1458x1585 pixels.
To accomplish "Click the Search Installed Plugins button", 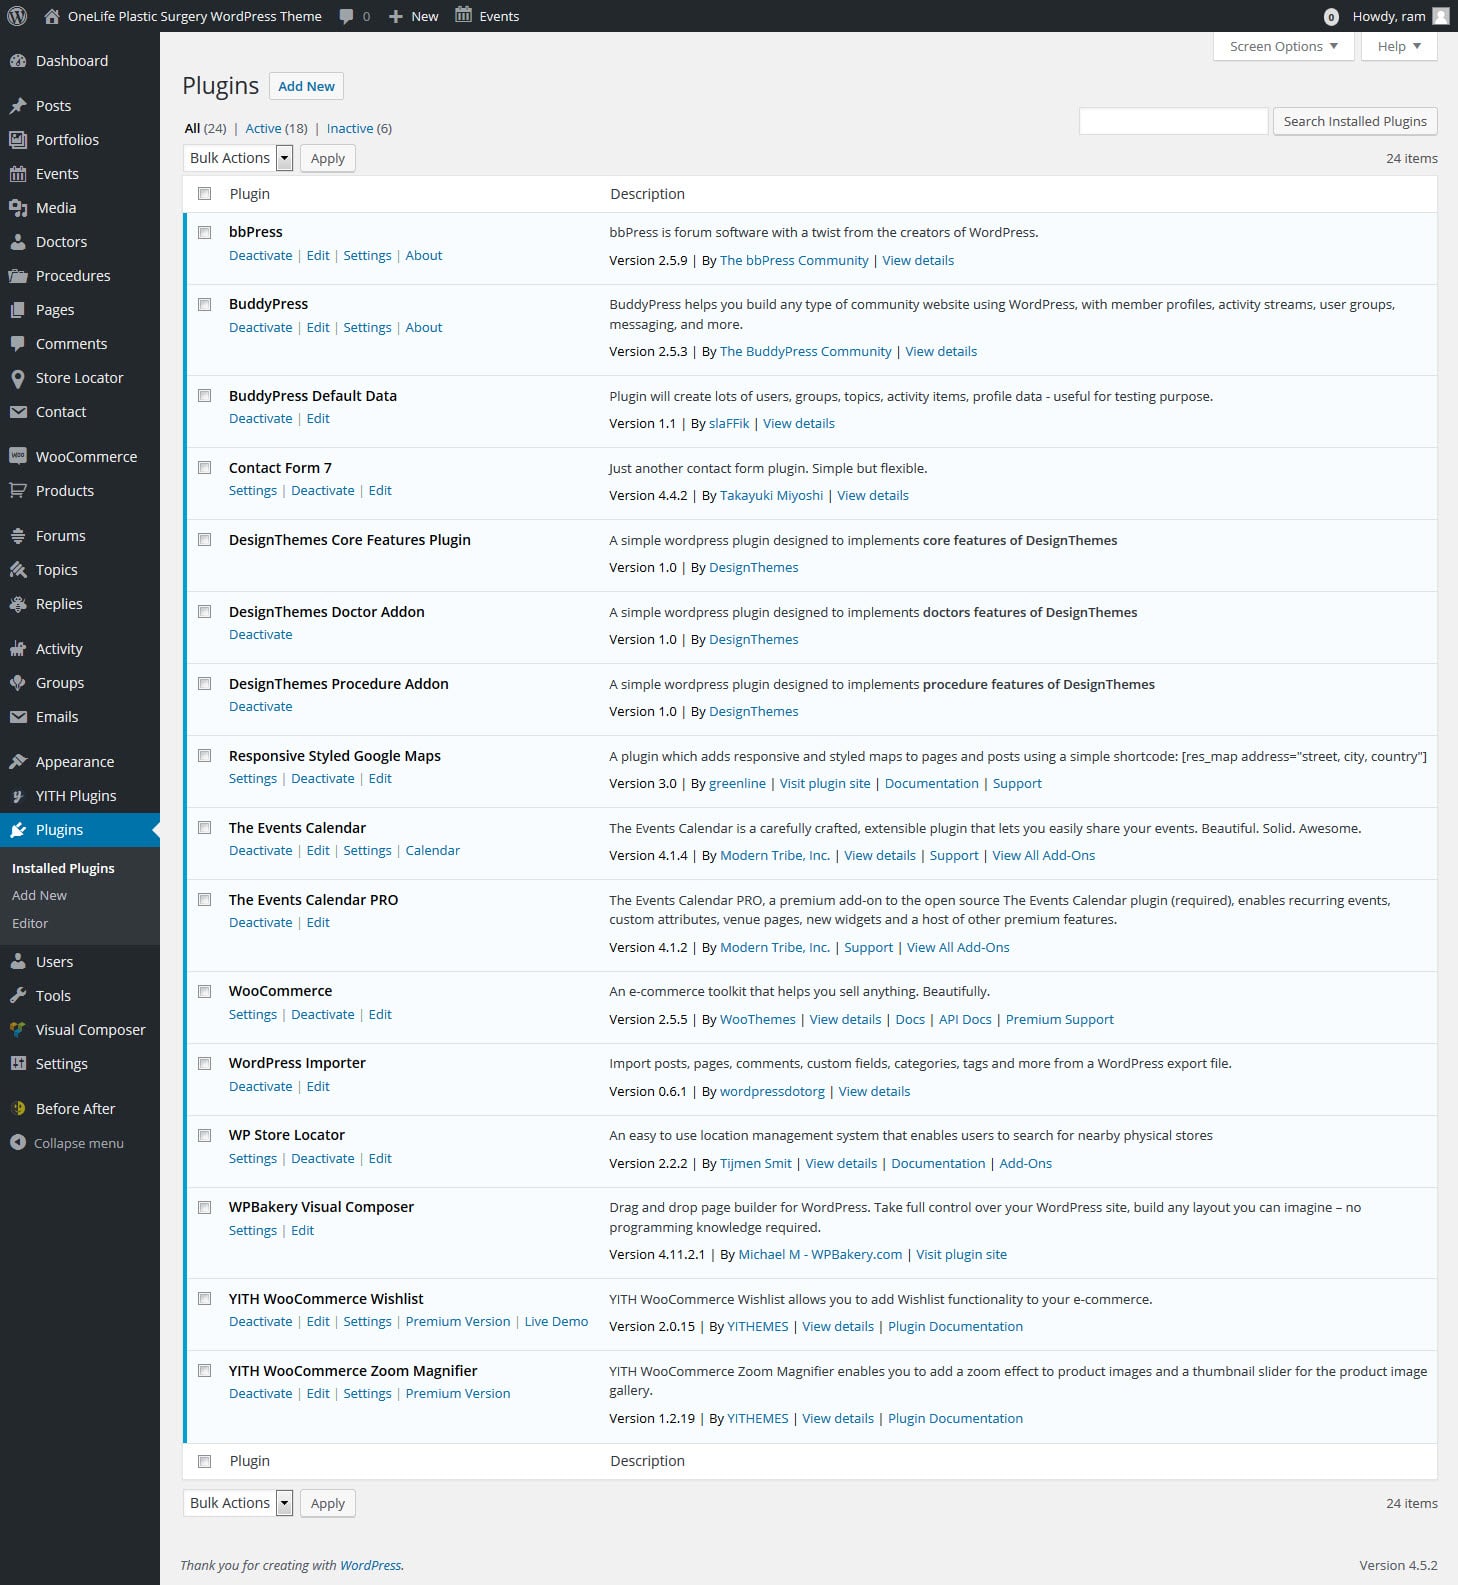I will coord(1355,121).
